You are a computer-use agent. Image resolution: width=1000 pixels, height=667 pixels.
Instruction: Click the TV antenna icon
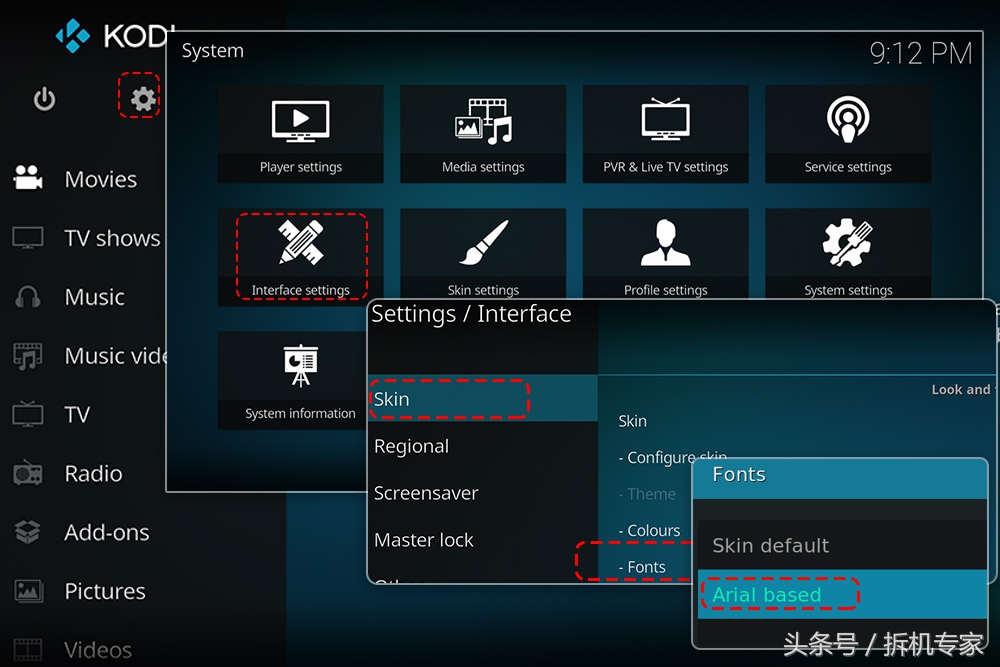[x=28, y=414]
